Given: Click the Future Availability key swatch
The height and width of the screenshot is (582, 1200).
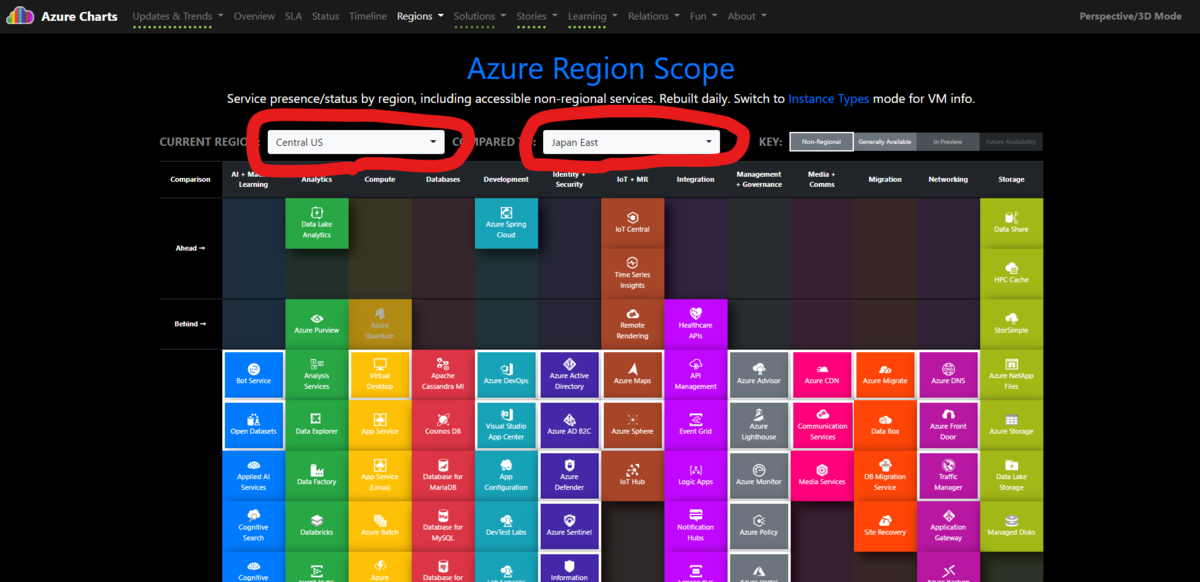Looking at the screenshot, I should click(1011, 142).
